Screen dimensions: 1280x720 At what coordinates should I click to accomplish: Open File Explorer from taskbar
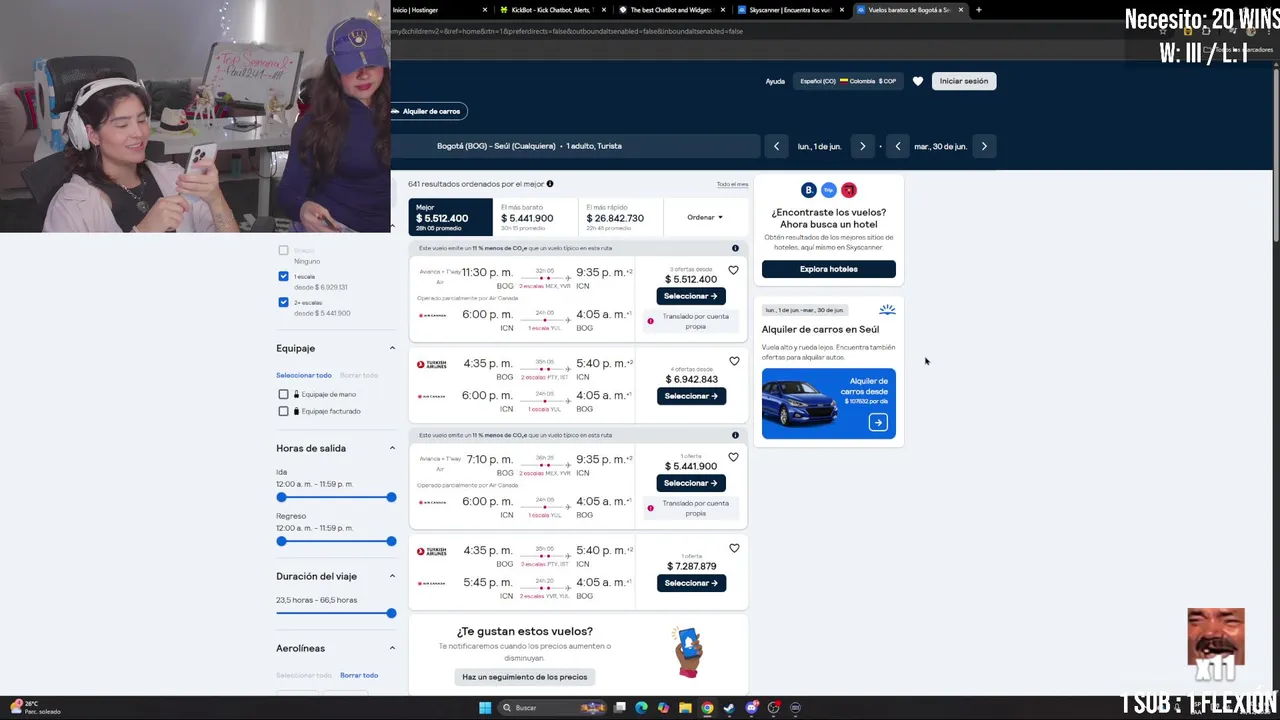point(685,708)
